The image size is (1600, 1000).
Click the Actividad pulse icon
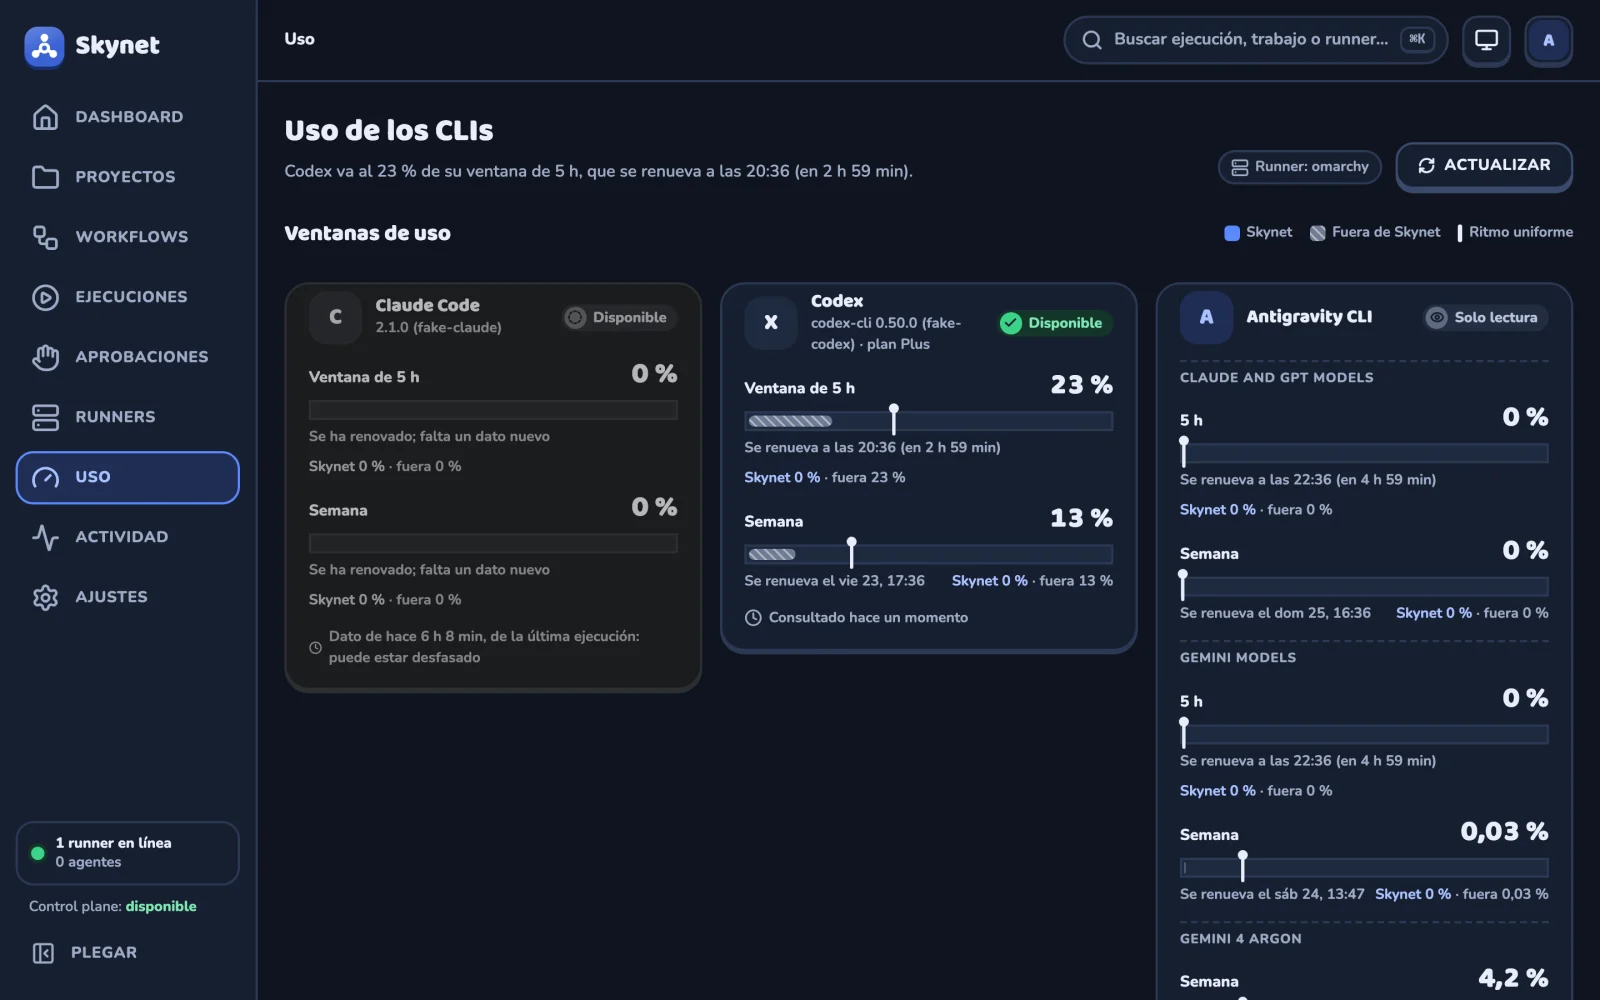[45, 537]
